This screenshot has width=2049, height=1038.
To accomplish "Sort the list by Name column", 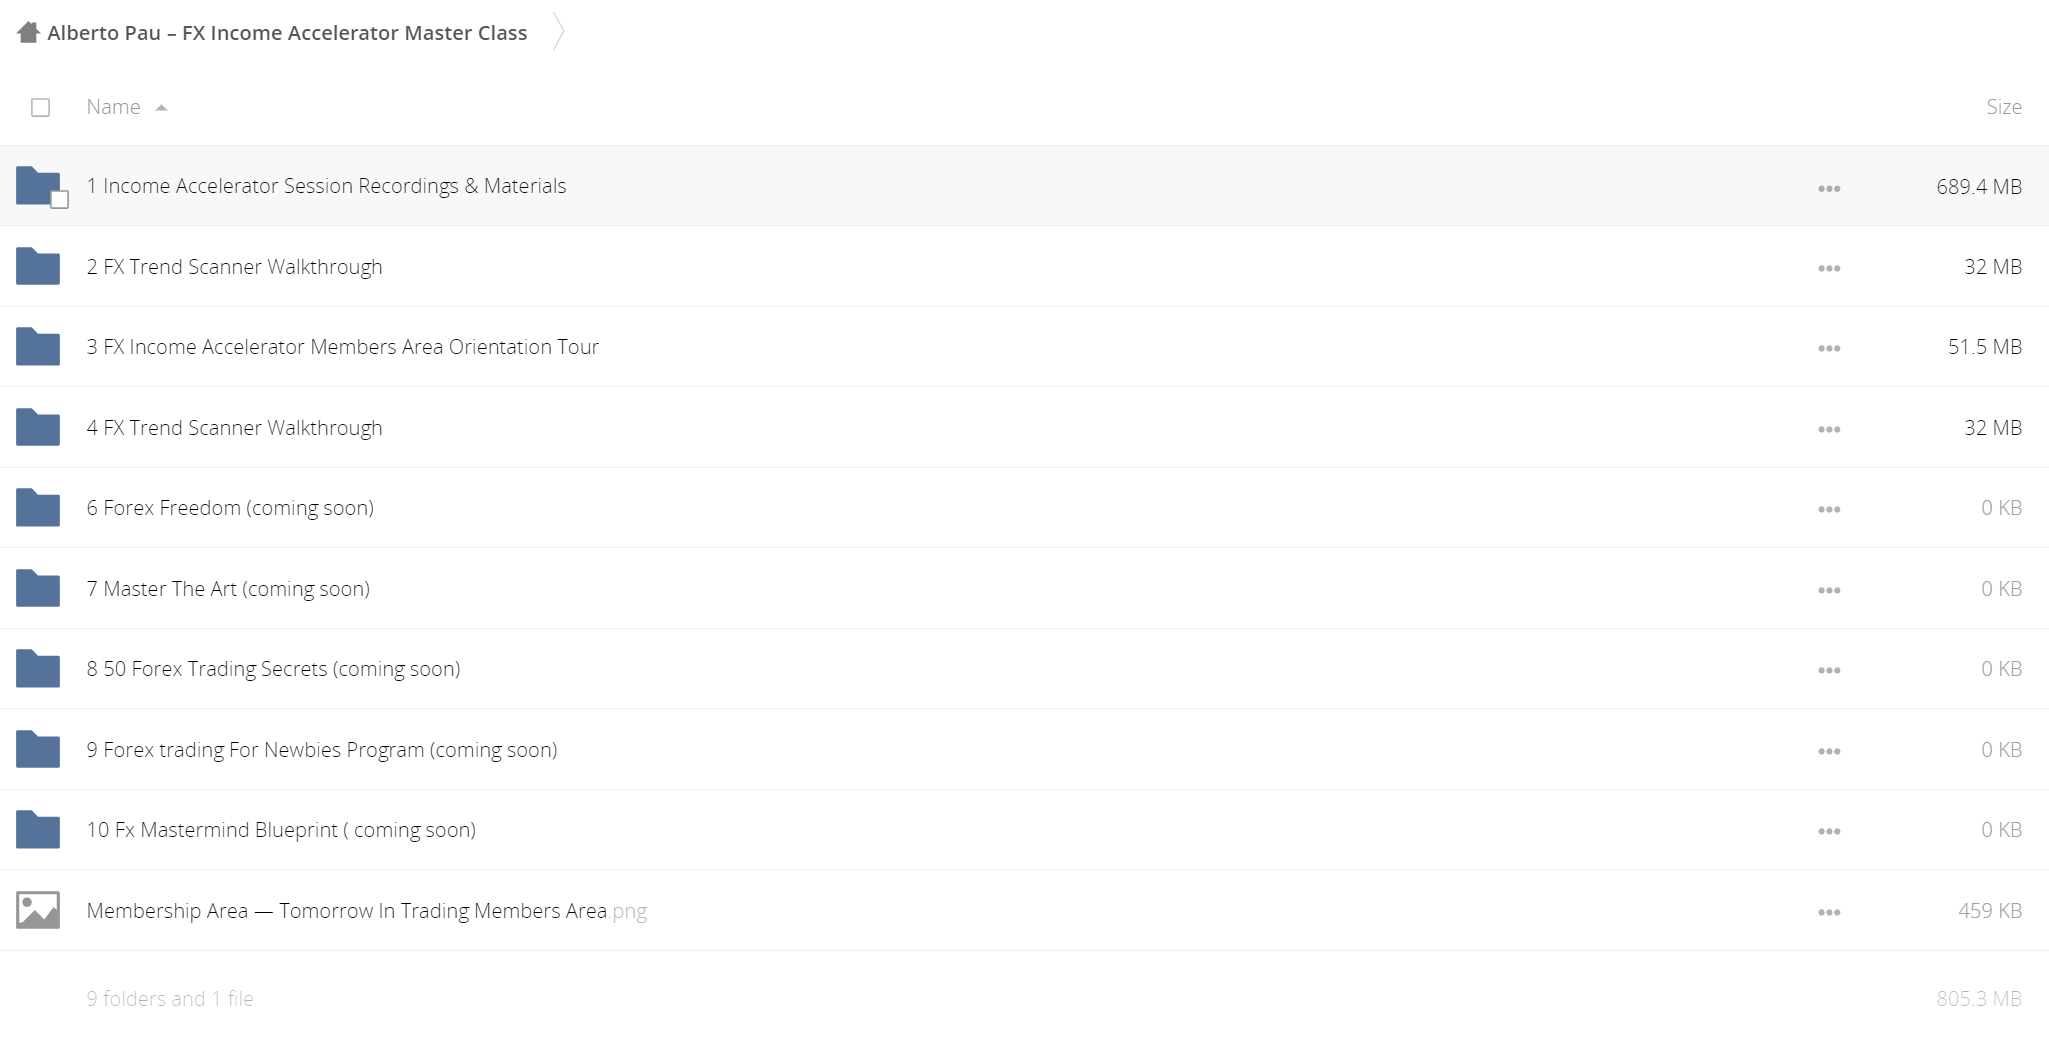I will pyautogui.click(x=113, y=107).
